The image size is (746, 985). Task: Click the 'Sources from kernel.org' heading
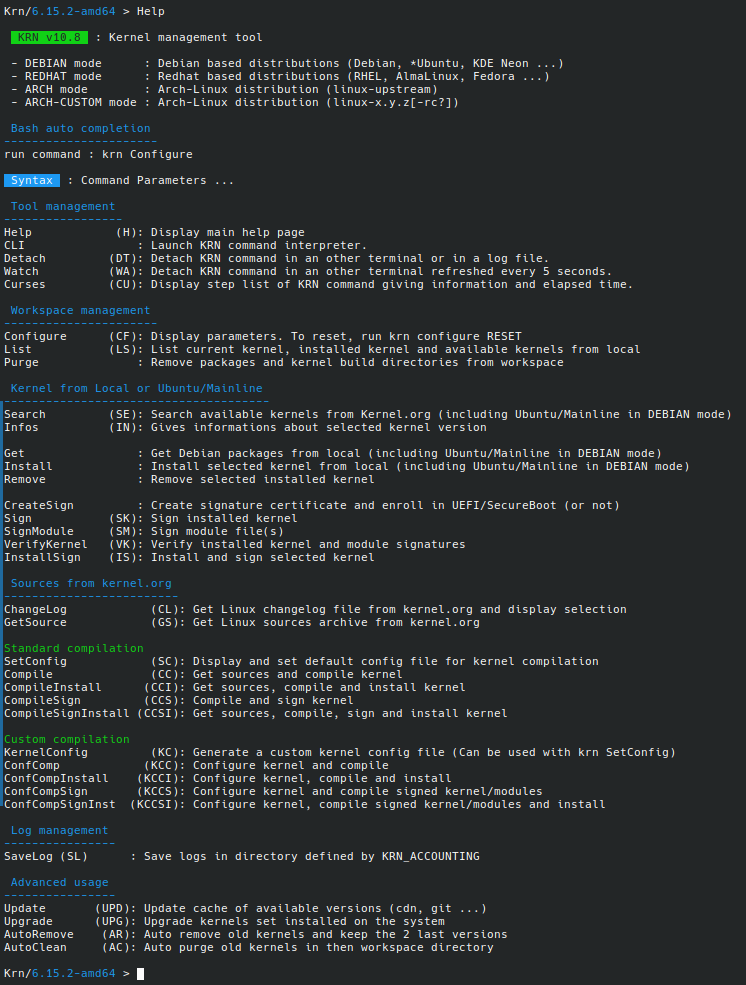click(x=91, y=583)
